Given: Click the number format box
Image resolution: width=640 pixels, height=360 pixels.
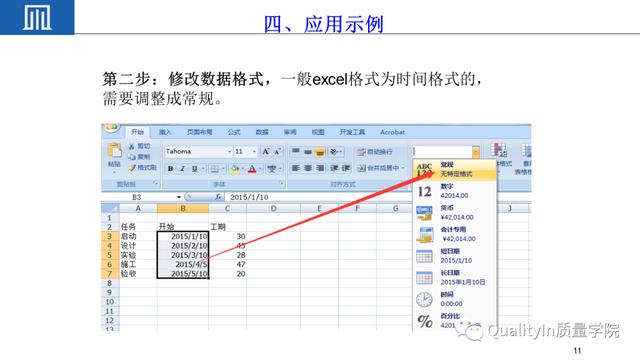Looking at the screenshot, I should pyautogui.click(x=442, y=152).
